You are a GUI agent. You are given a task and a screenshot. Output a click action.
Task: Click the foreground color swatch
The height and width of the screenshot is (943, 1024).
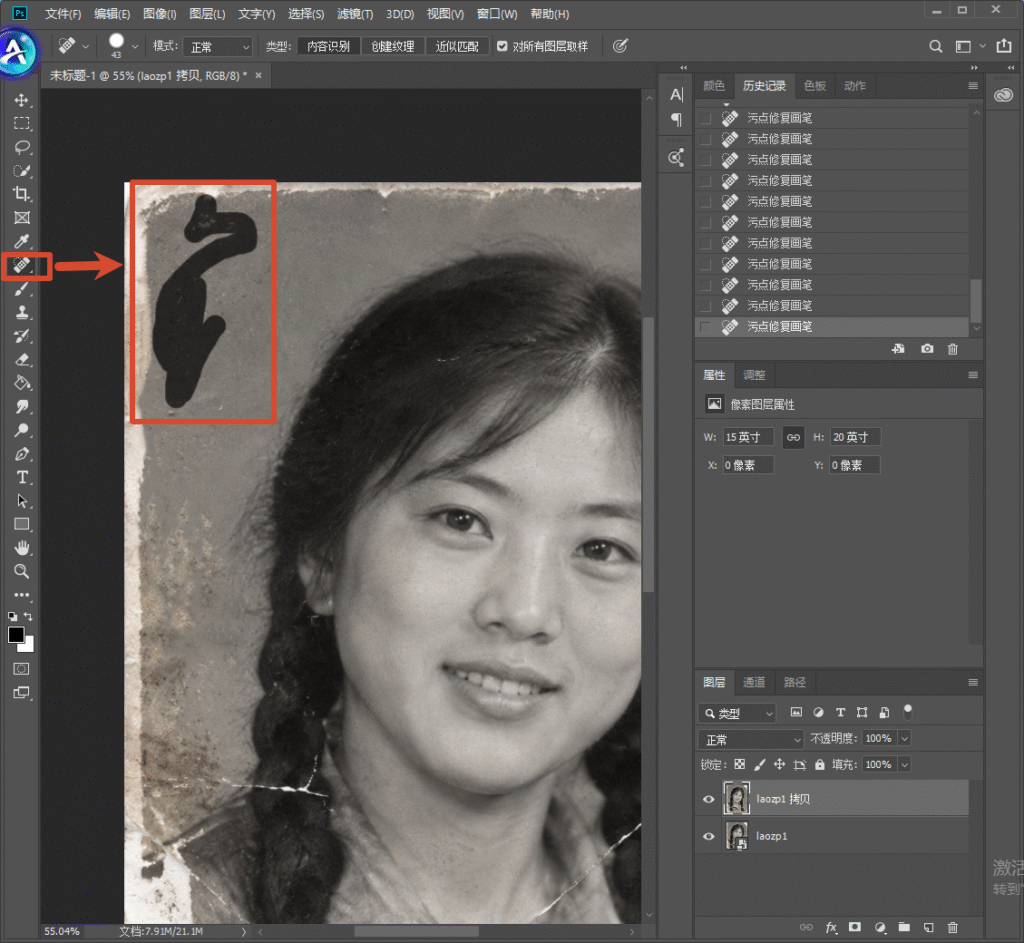click(x=15, y=634)
